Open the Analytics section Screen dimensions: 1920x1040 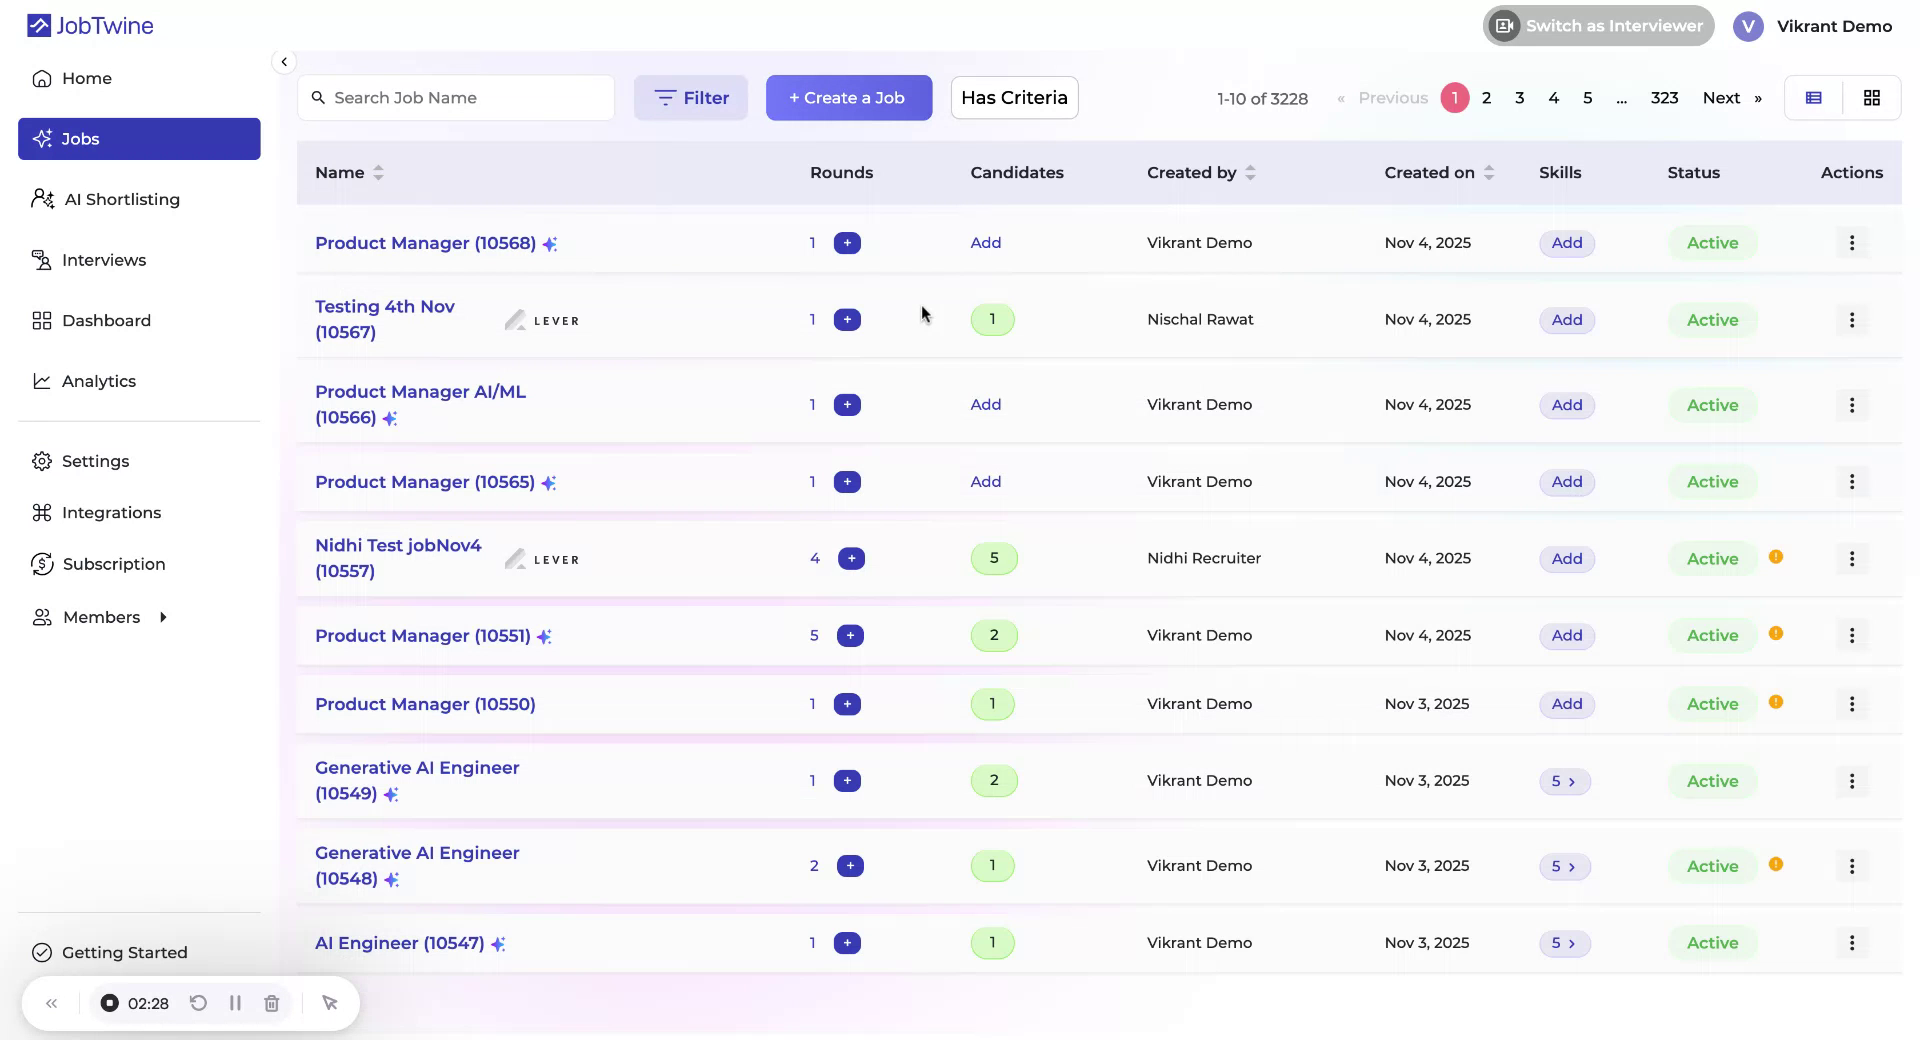click(99, 381)
